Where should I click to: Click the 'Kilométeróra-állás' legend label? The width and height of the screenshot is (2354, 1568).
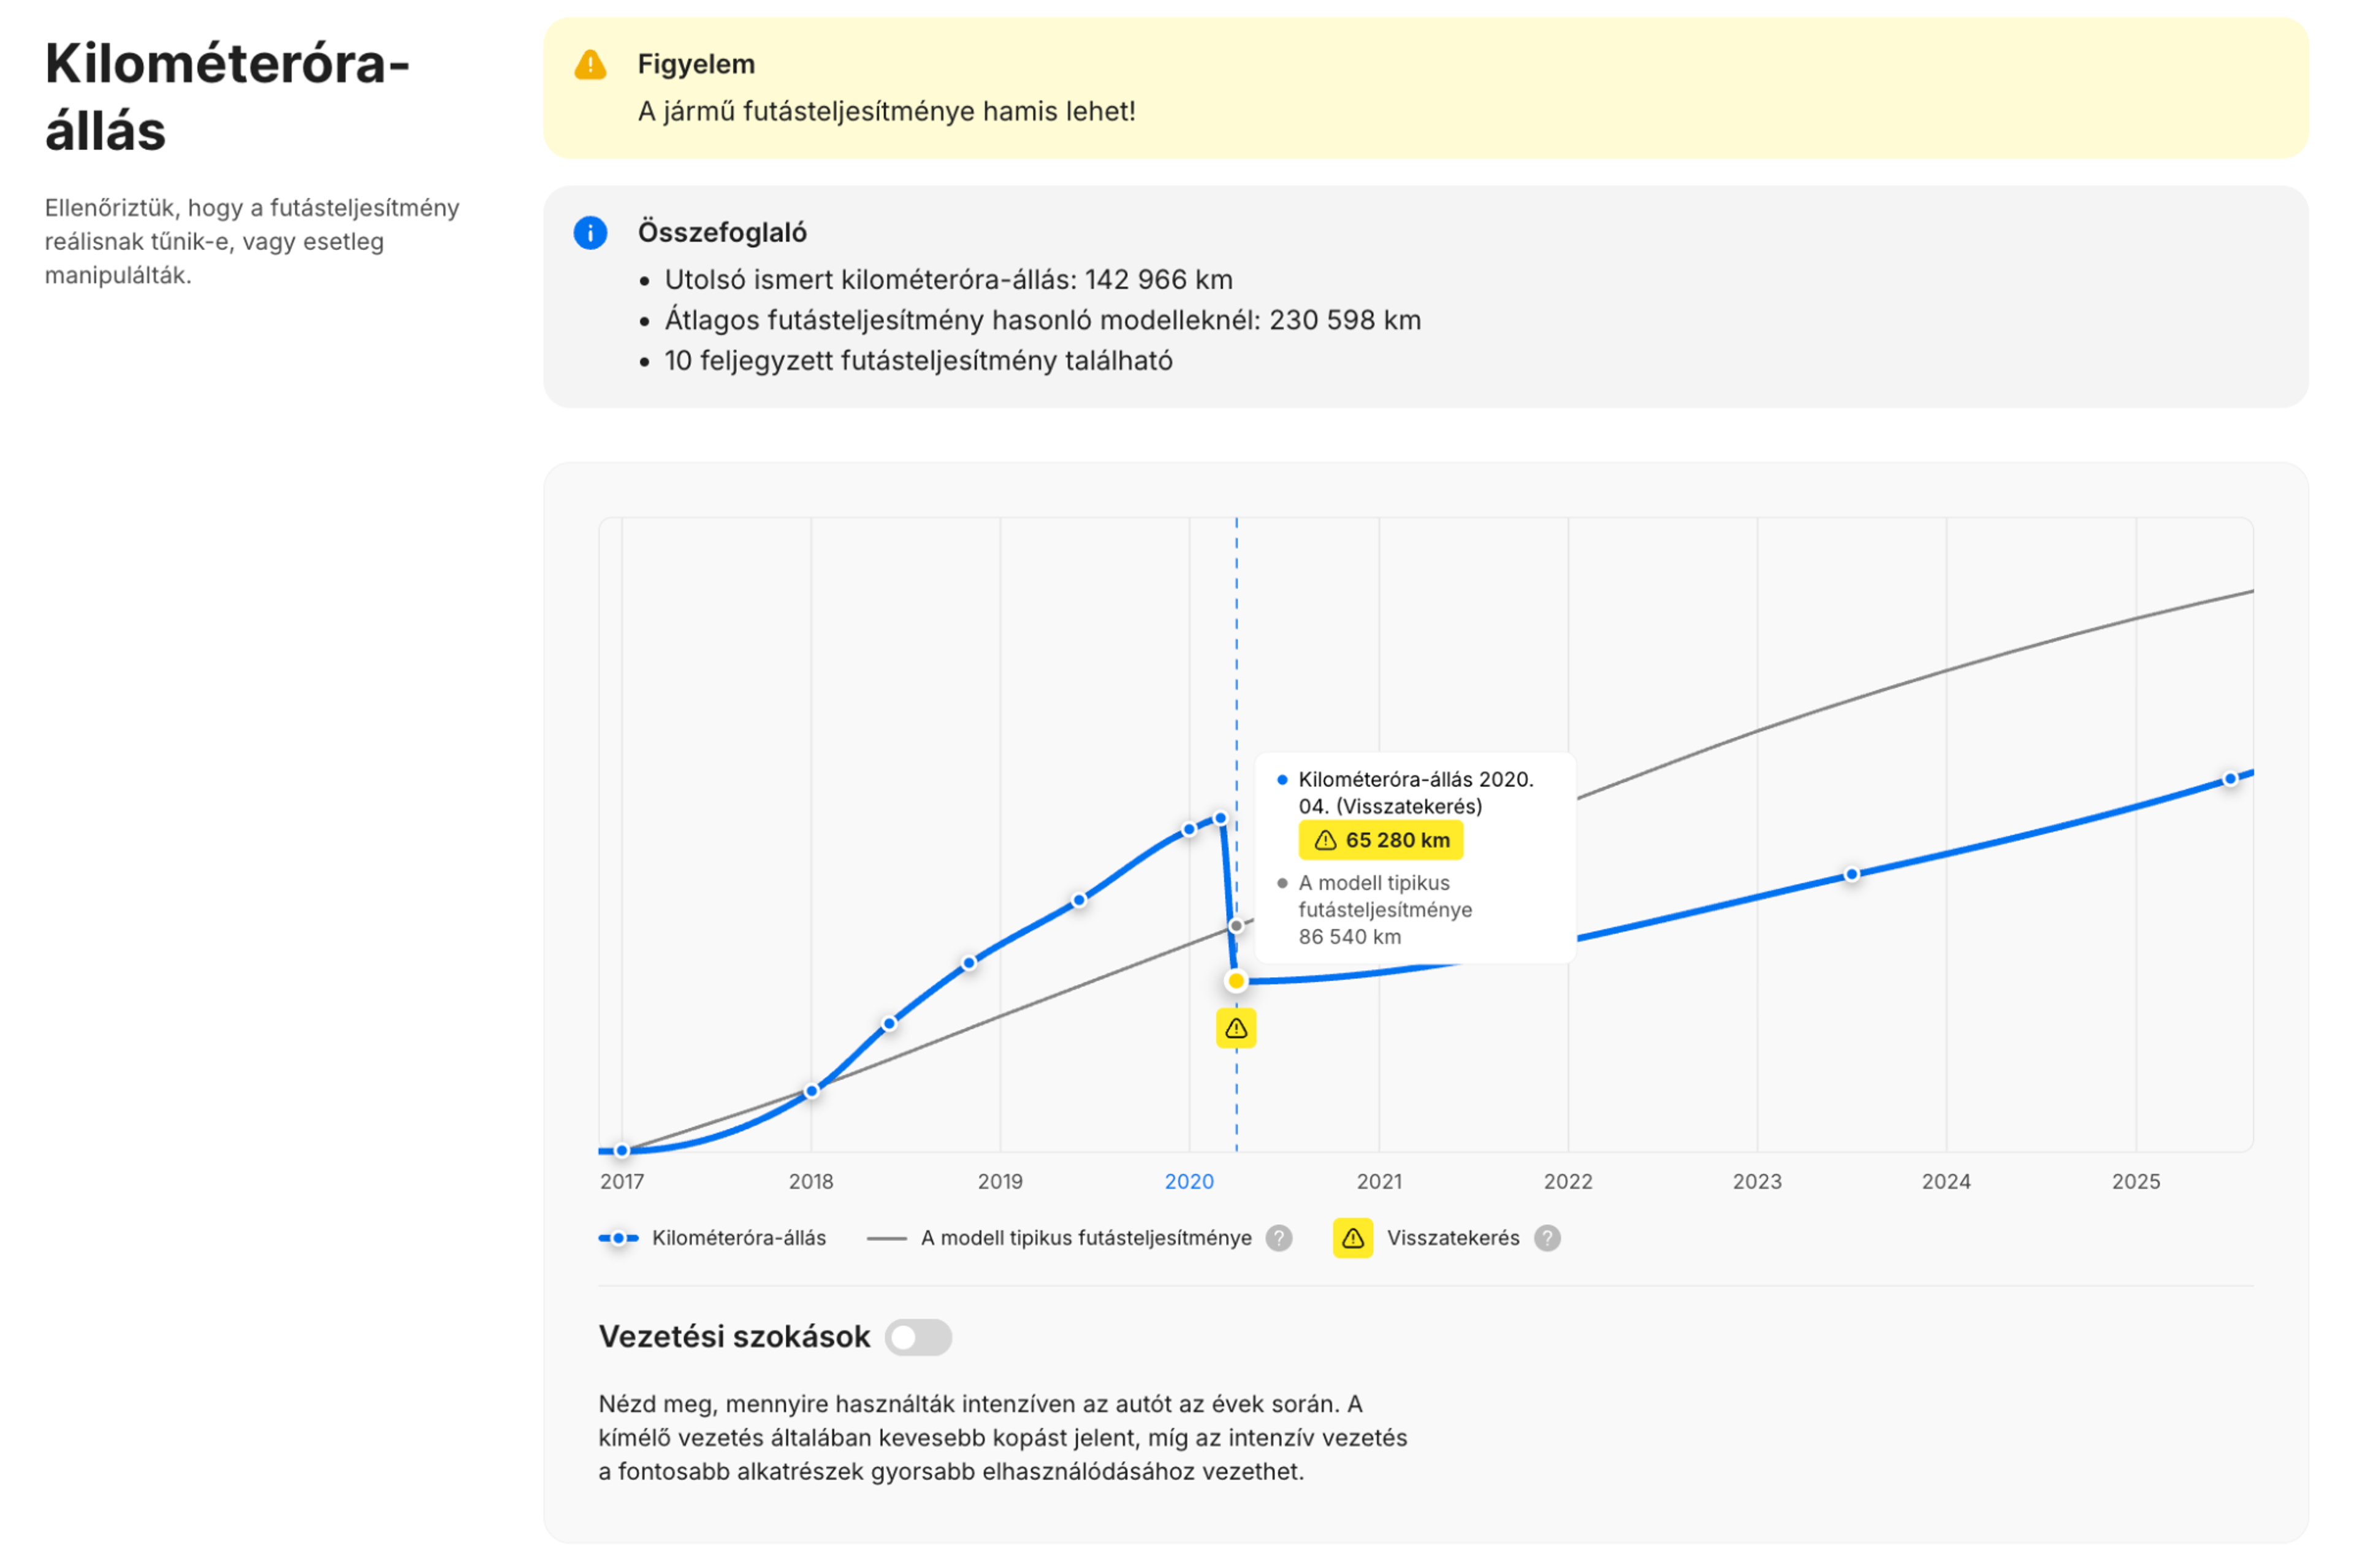739,1238
